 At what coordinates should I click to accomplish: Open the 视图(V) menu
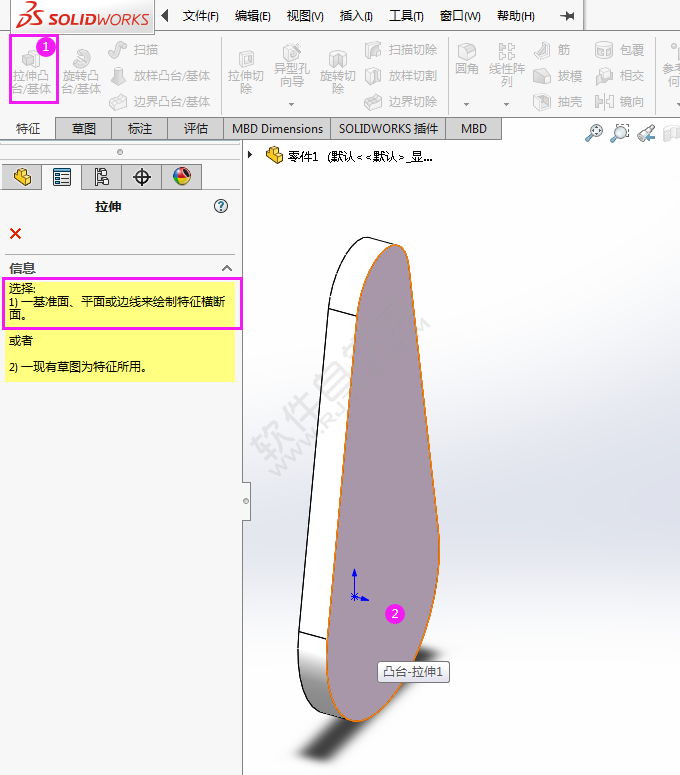305,16
